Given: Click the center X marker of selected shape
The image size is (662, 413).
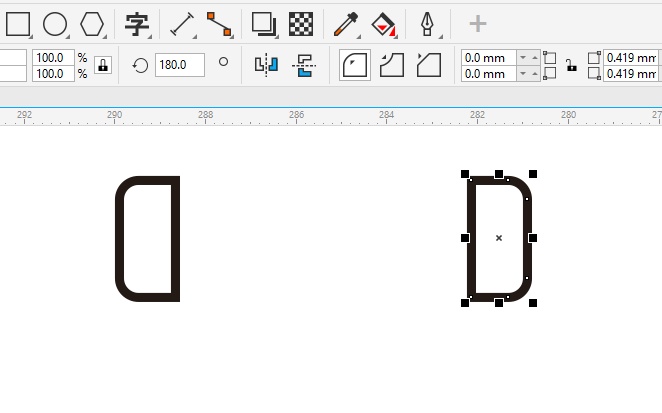Looking at the screenshot, I should tap(499, 238).
